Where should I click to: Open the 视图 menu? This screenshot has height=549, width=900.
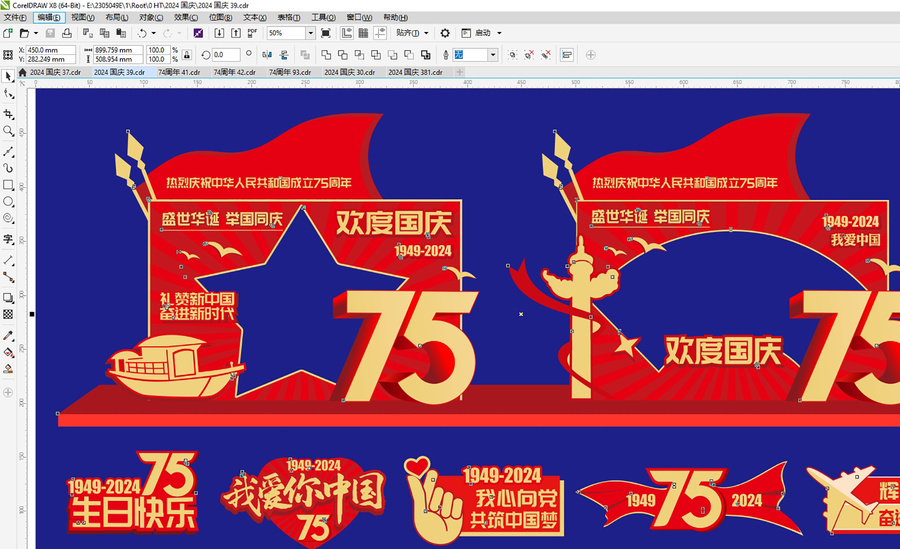click(x=83, y=18)
